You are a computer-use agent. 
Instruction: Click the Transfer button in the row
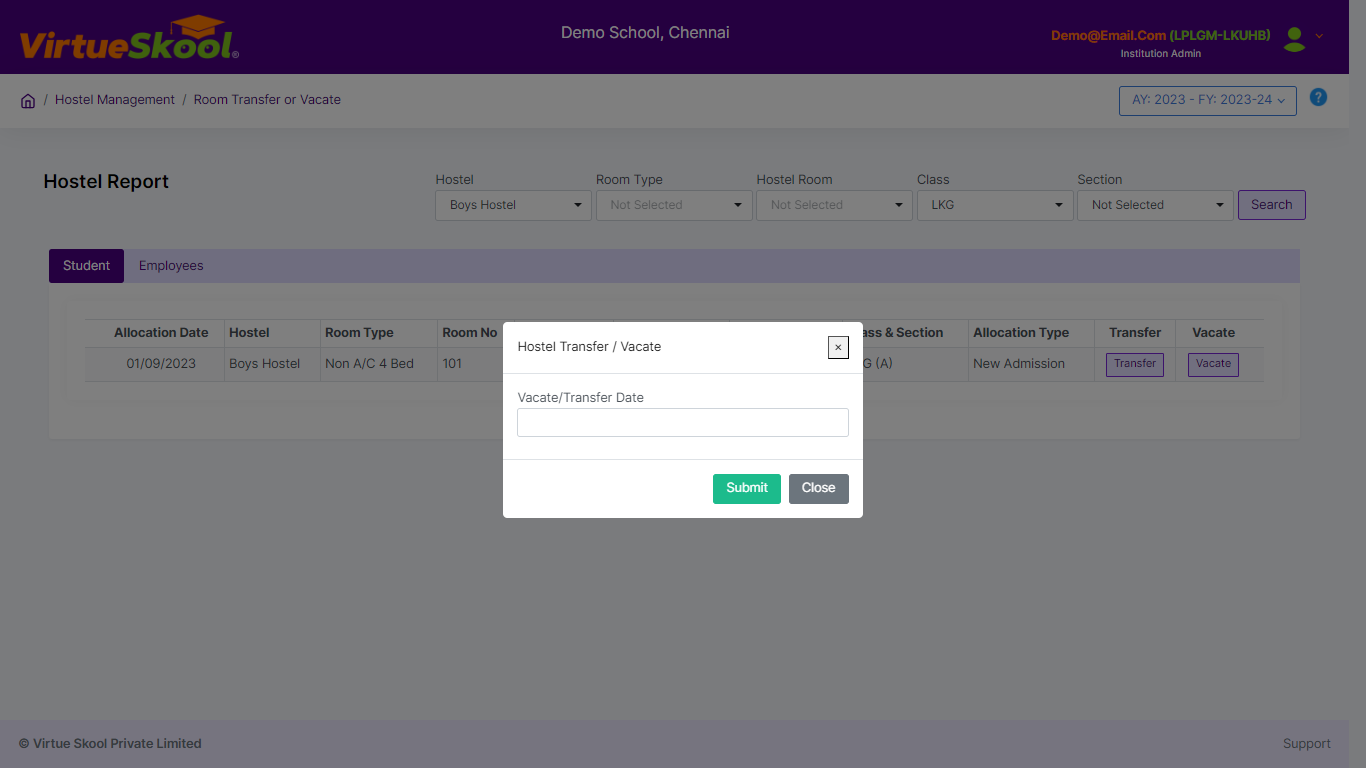1135,364
